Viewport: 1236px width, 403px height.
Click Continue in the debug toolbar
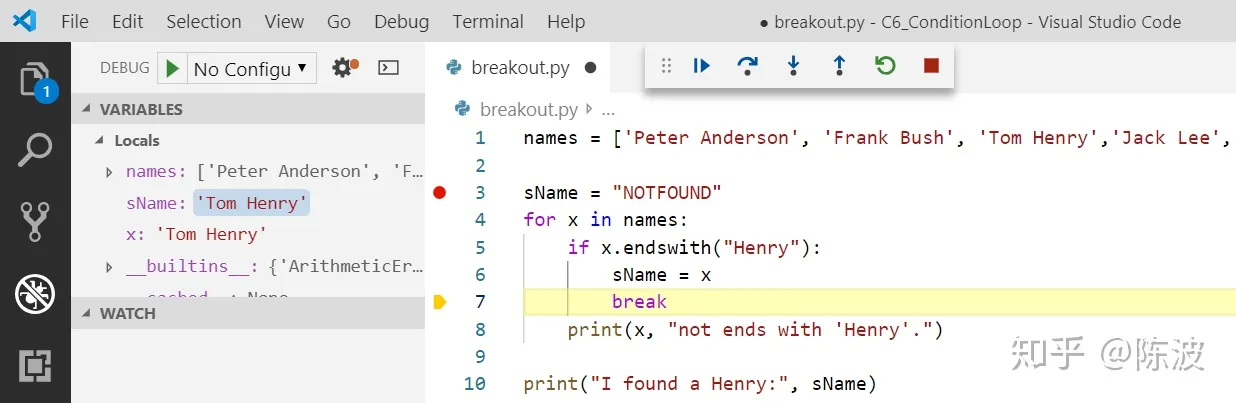tap(702, 66)
